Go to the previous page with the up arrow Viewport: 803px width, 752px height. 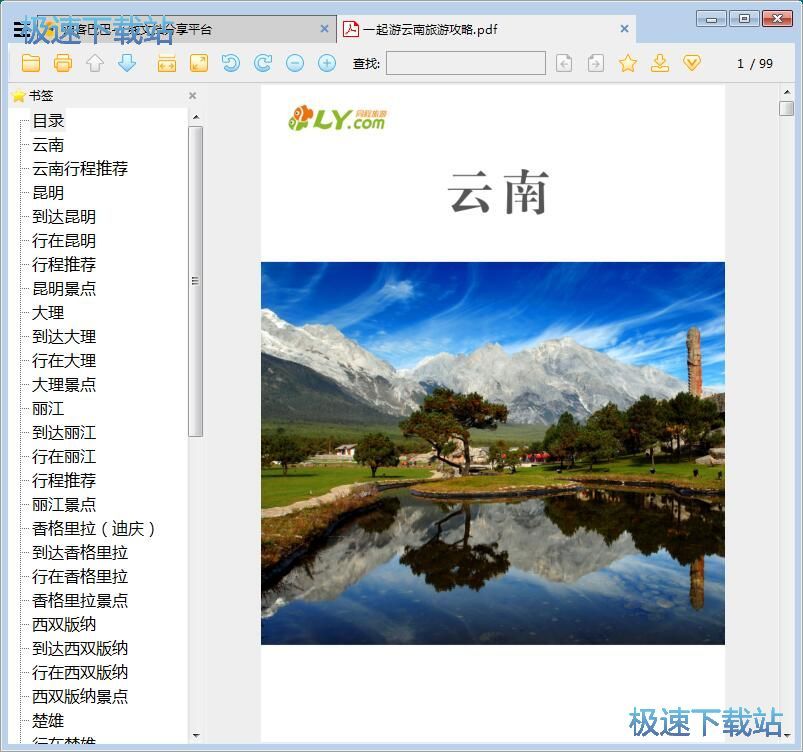(94, 63)
